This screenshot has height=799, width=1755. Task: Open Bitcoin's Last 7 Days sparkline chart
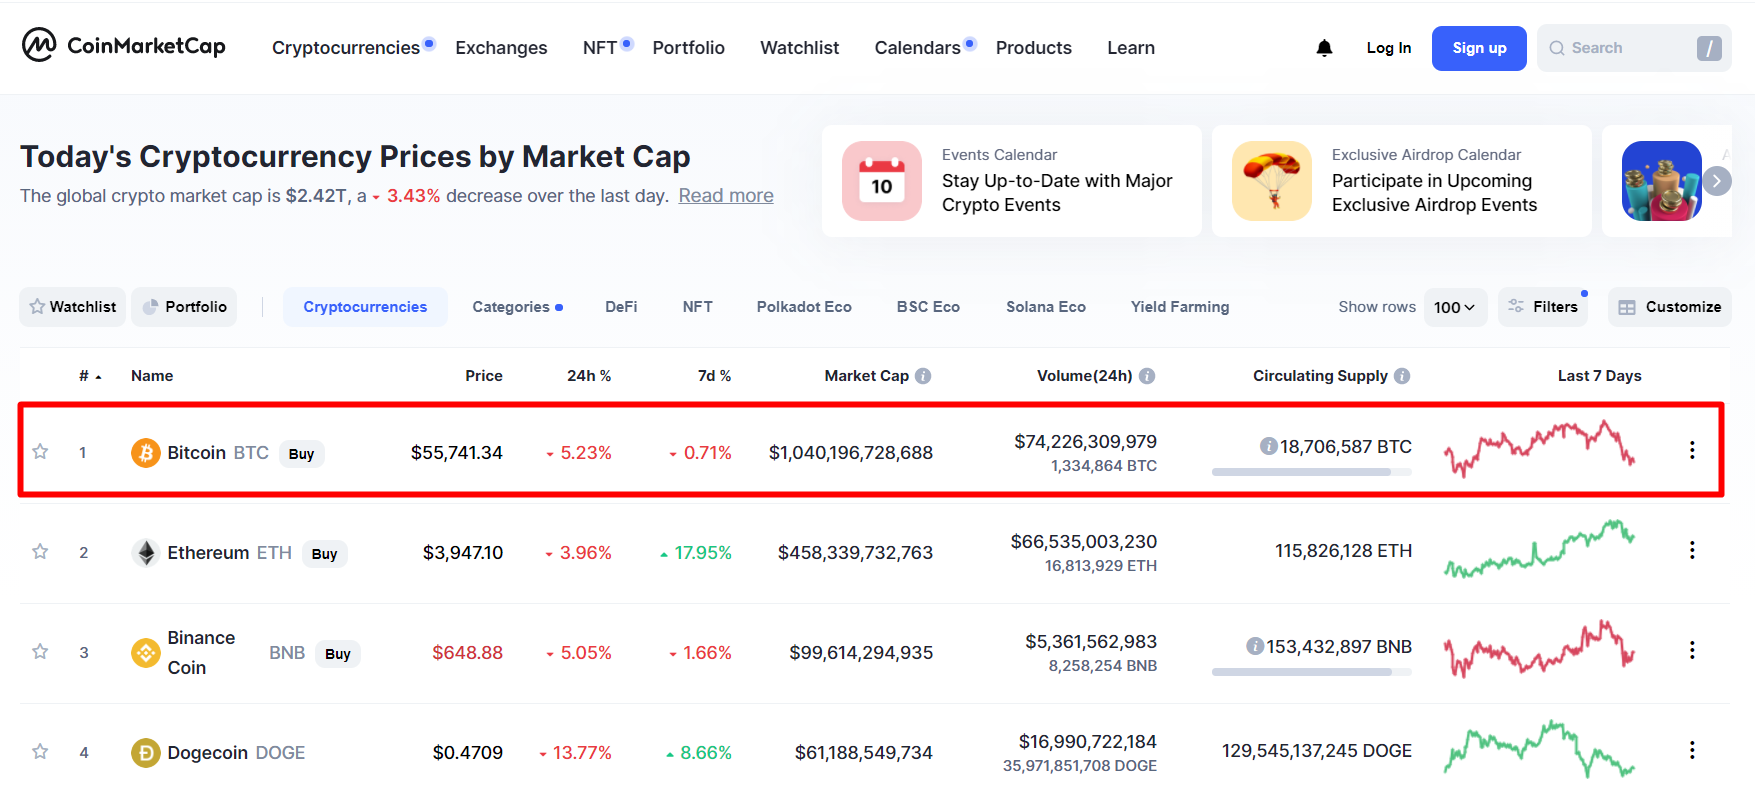[1540, 447]
